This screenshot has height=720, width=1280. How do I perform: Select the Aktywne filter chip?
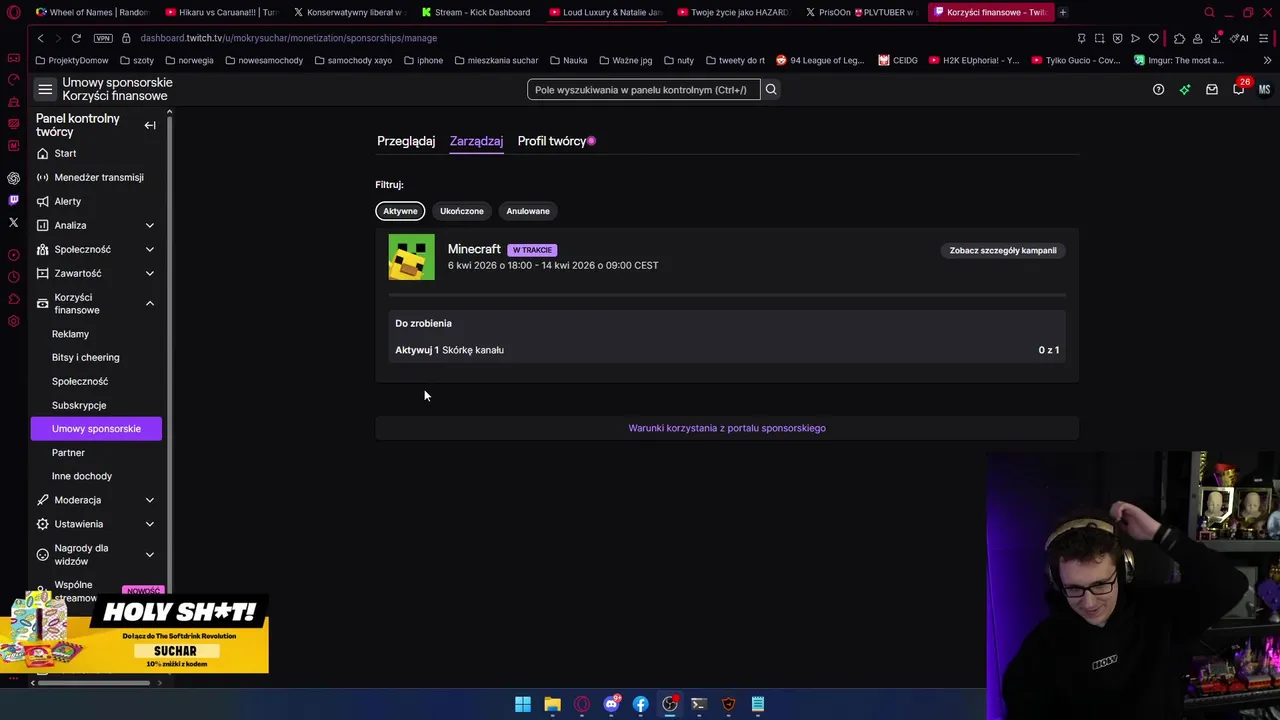(x=400, y=211)
